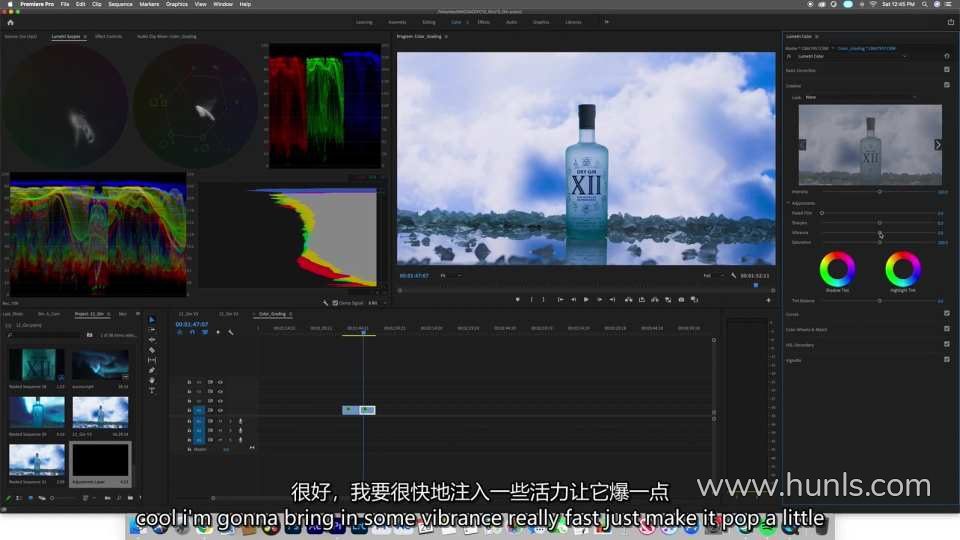Viewport: 960px width, 540px height.
Task: Toggle the top video track eye visibility
Action: [x=220, y=382]
